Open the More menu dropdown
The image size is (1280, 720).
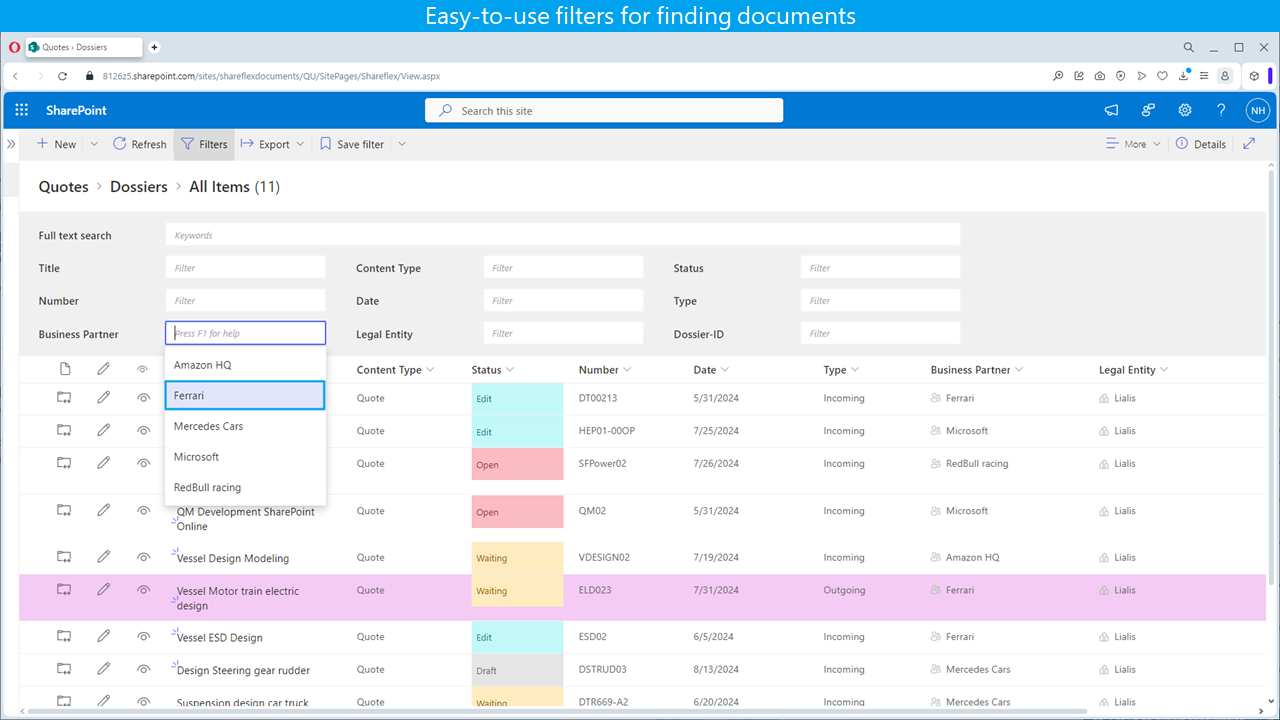tap(1133, 144)
